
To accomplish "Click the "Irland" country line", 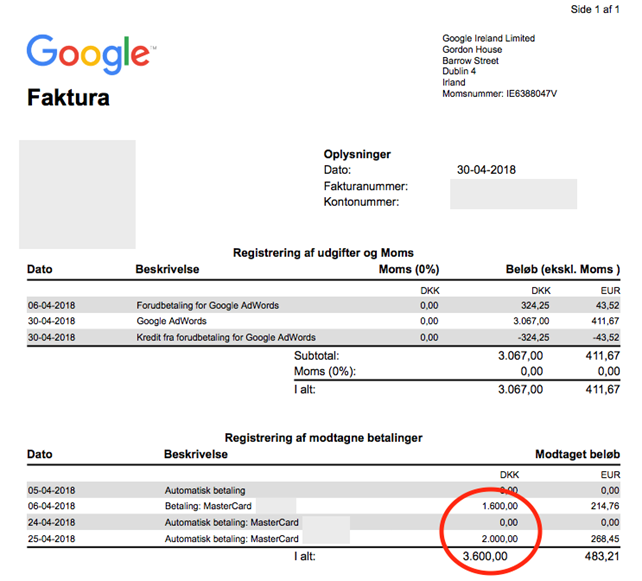I will click(454, 82).
